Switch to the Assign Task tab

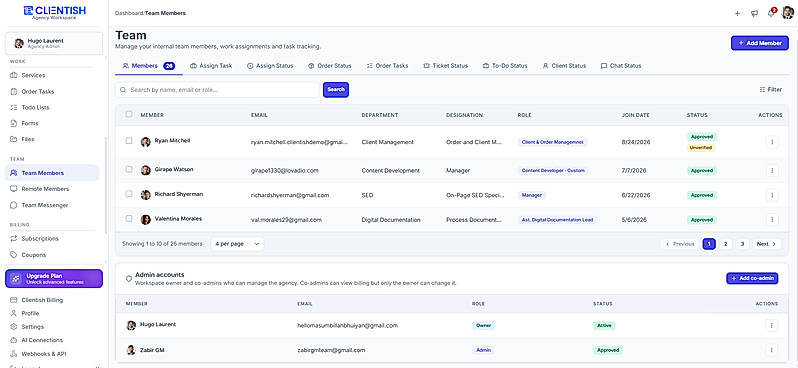click(x=211, y=66)
